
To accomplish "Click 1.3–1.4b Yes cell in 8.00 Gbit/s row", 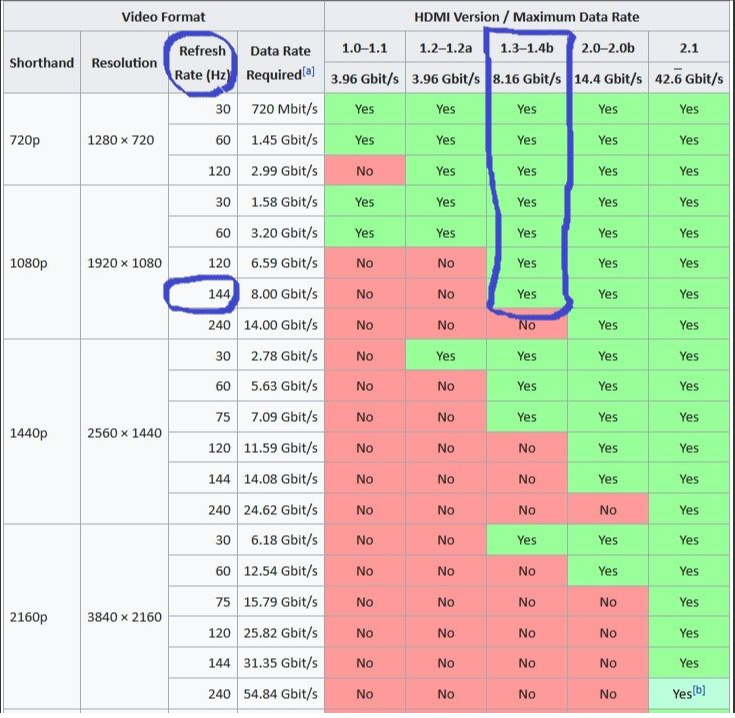I will pos(527,294).
